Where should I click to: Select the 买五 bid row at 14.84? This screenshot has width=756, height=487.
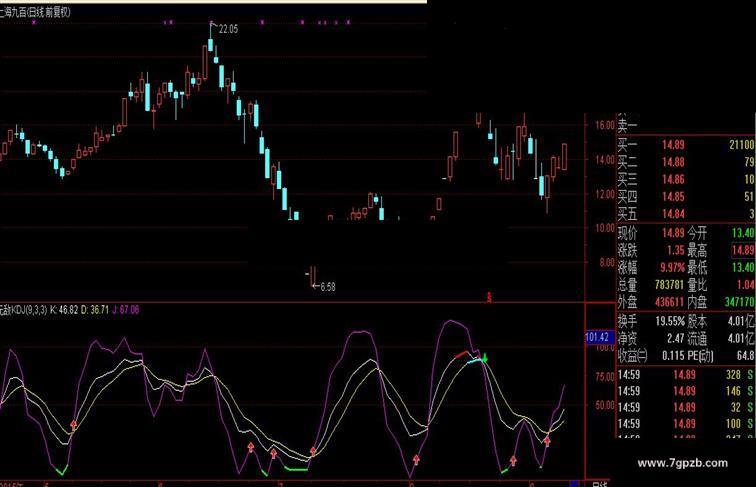click(686, 214)
